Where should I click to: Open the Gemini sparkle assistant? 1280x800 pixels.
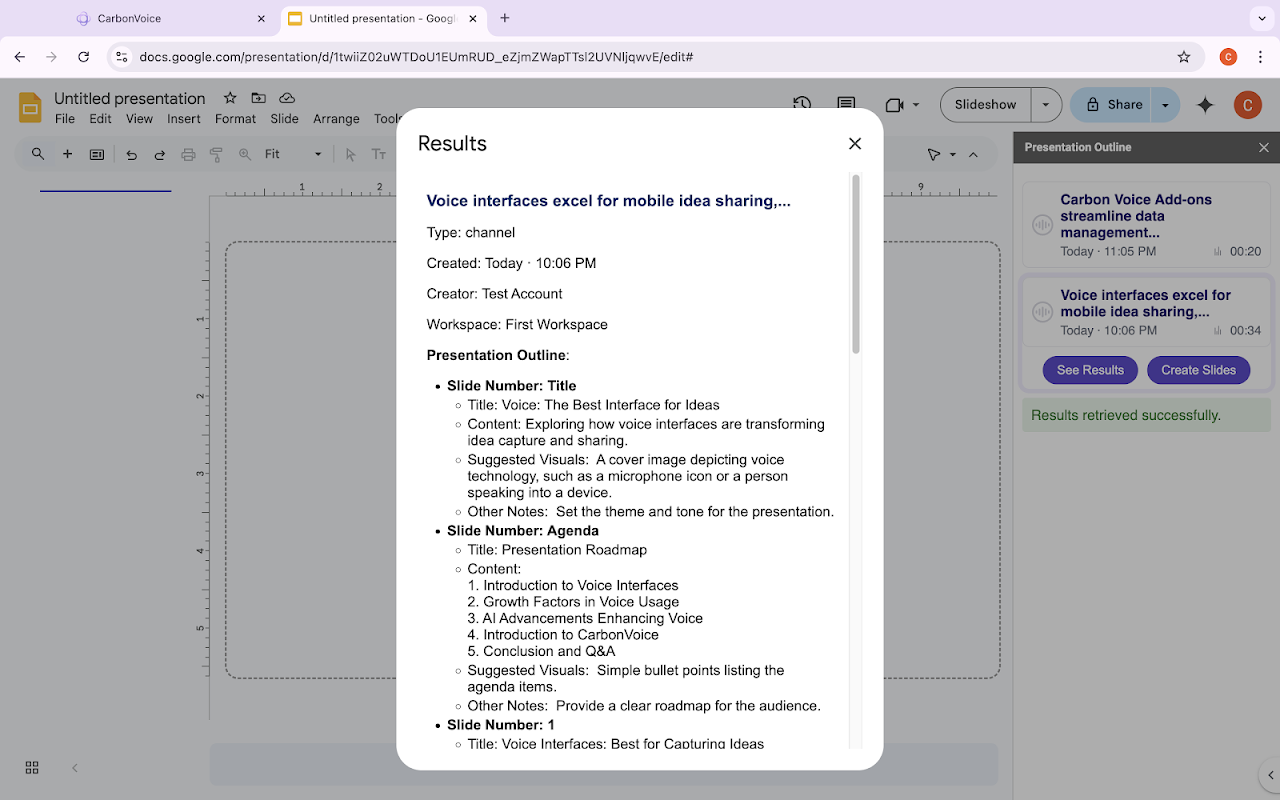click(x=1205, y=105)
